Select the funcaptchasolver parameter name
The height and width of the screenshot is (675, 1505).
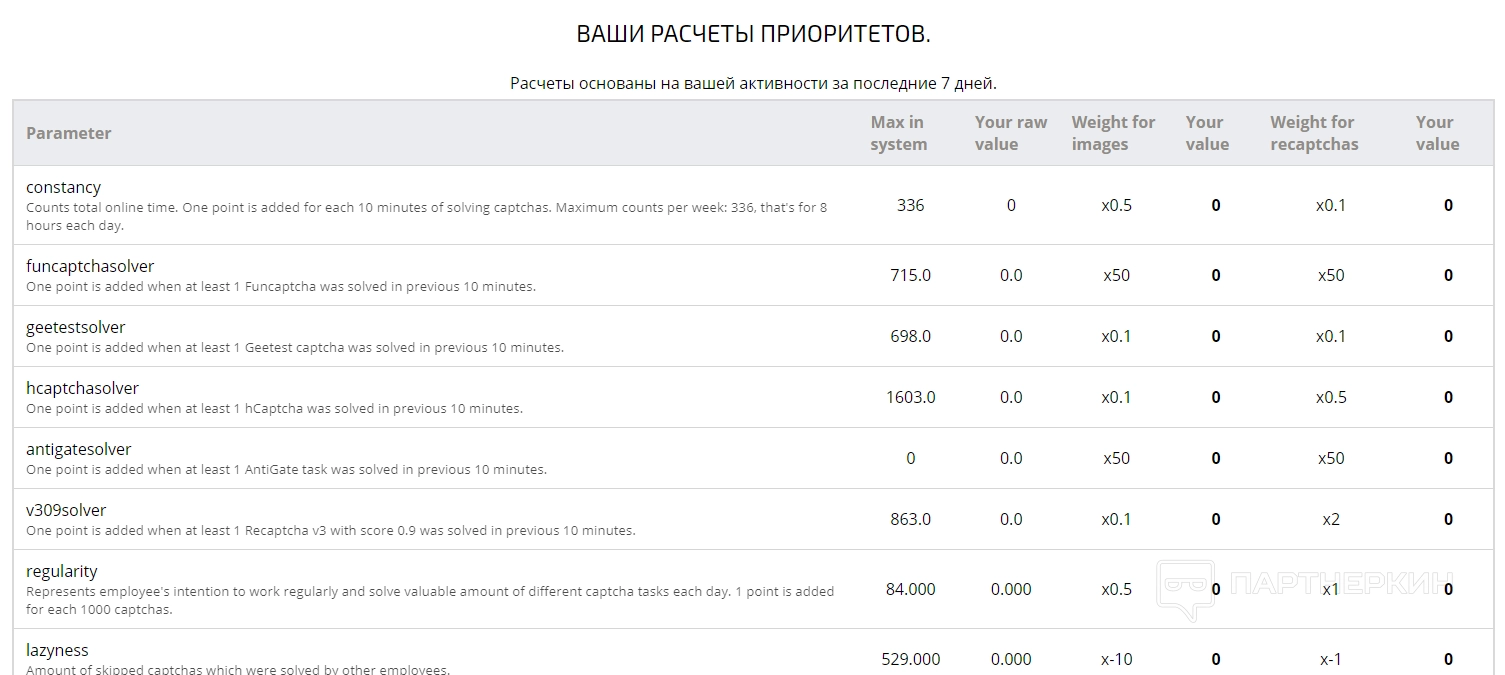click(x=90, y=266)
